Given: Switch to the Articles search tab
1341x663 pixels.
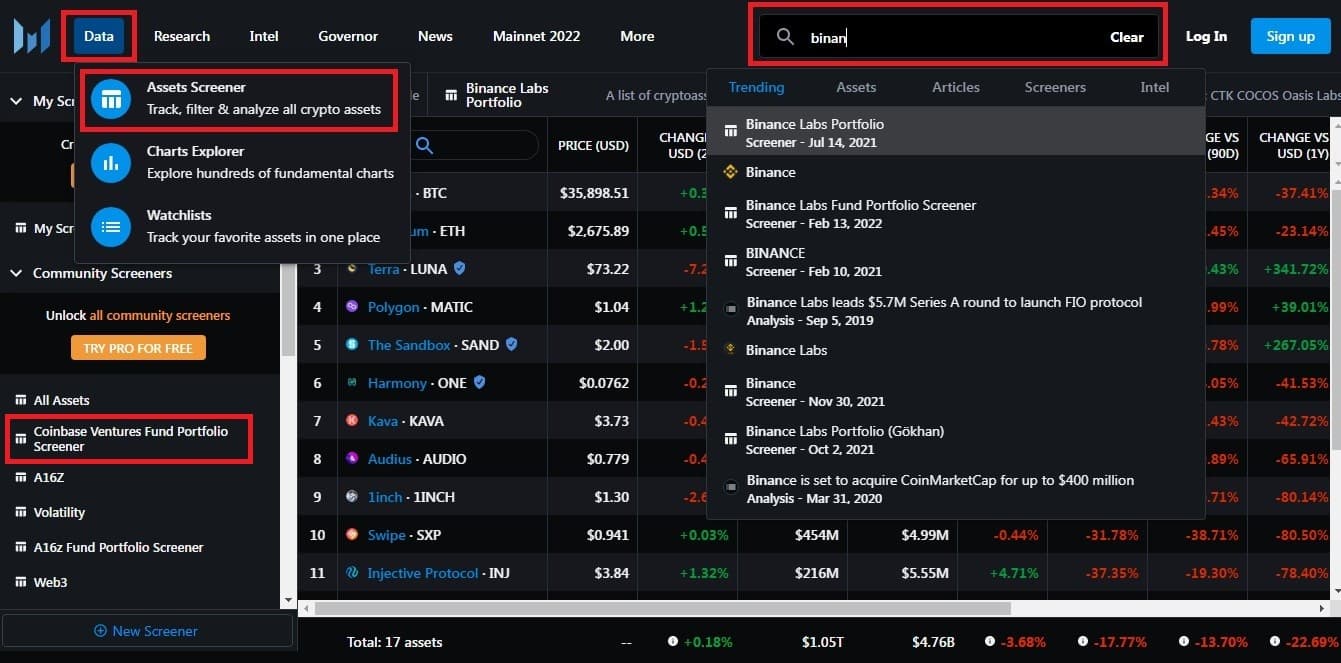Looking at the screenshot, I should click(956, 87).
